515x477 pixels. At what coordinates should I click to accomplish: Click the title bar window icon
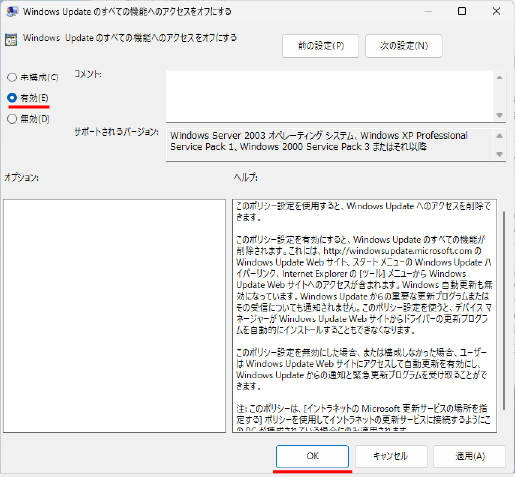pyautogui.click(x=12, y=12)
